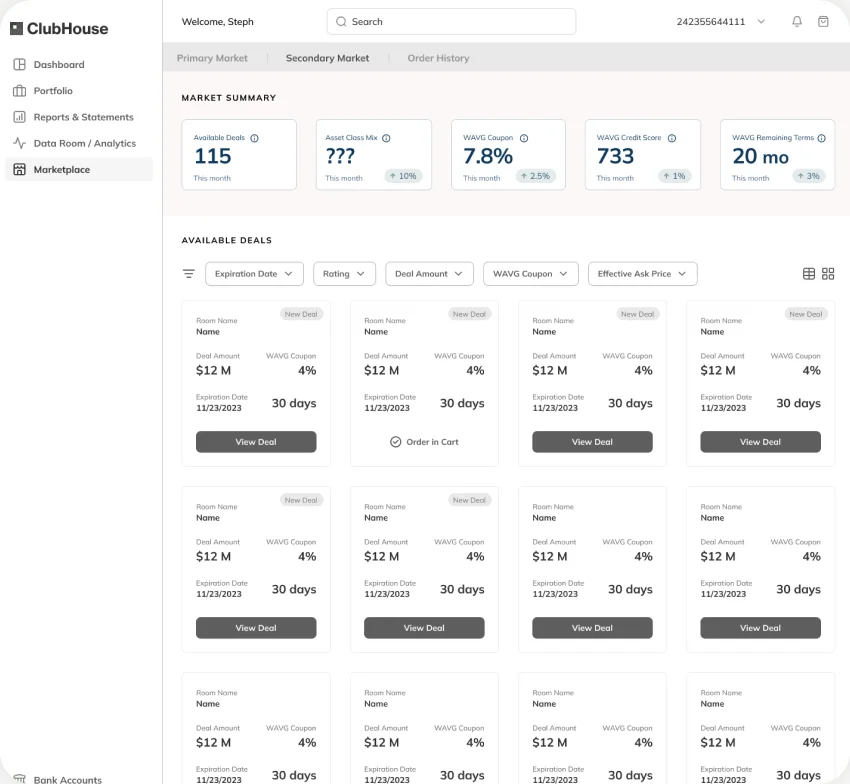Click the Bank Accounts sidebar label
This screenshot has width=850, height=784.
[68, 779]
